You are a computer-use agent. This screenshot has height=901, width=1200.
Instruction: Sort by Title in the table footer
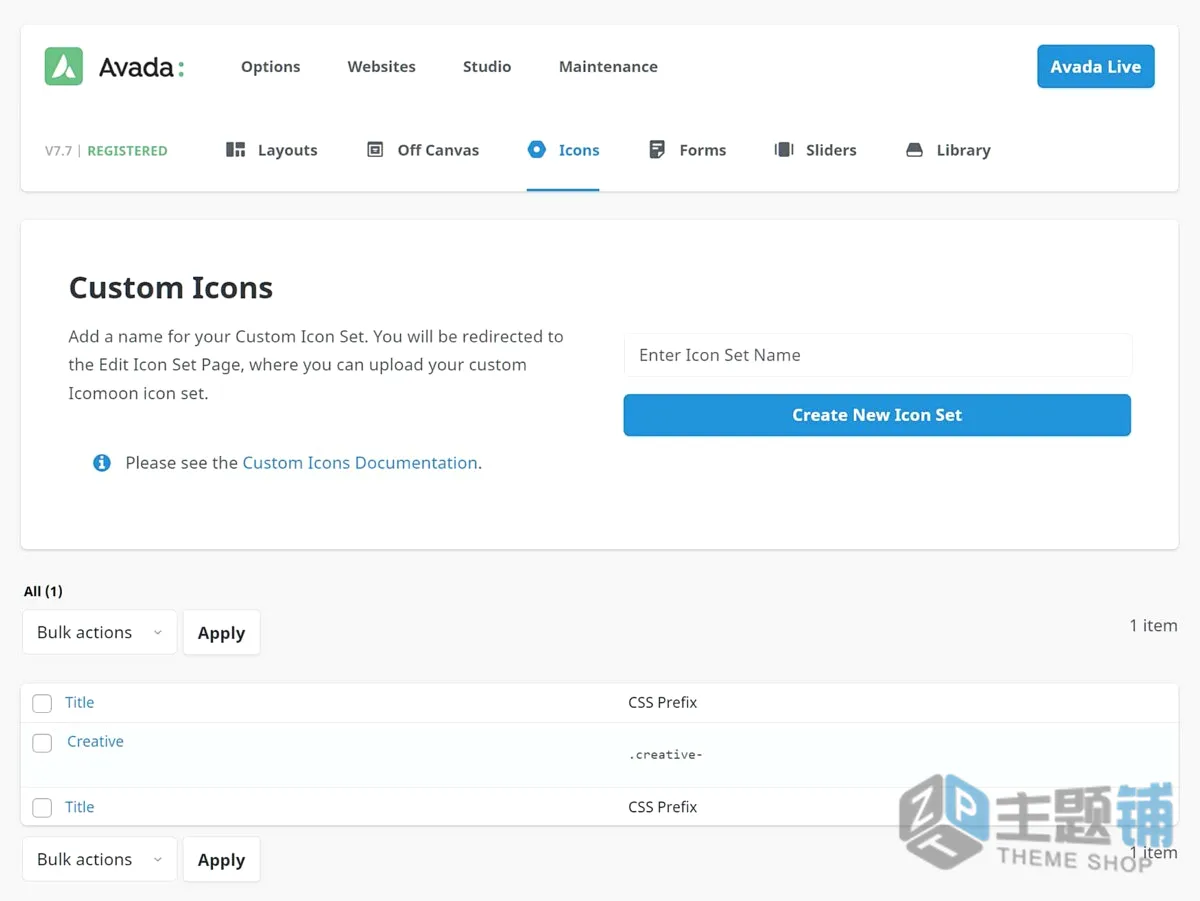click(79, 807)
